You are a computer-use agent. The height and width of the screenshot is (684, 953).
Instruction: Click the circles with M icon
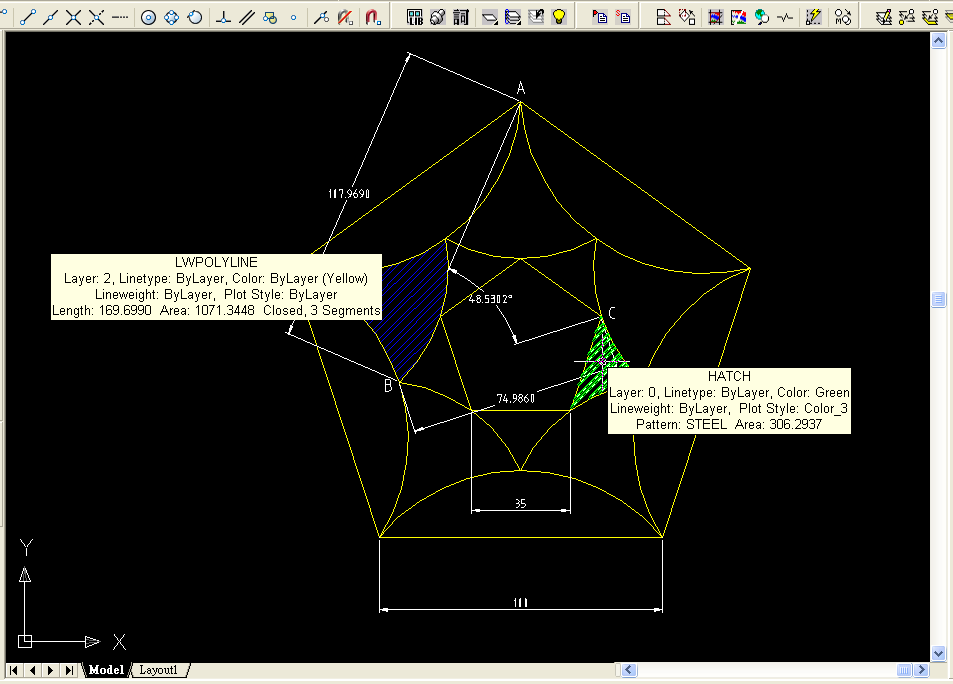click(x=842, y=17)
